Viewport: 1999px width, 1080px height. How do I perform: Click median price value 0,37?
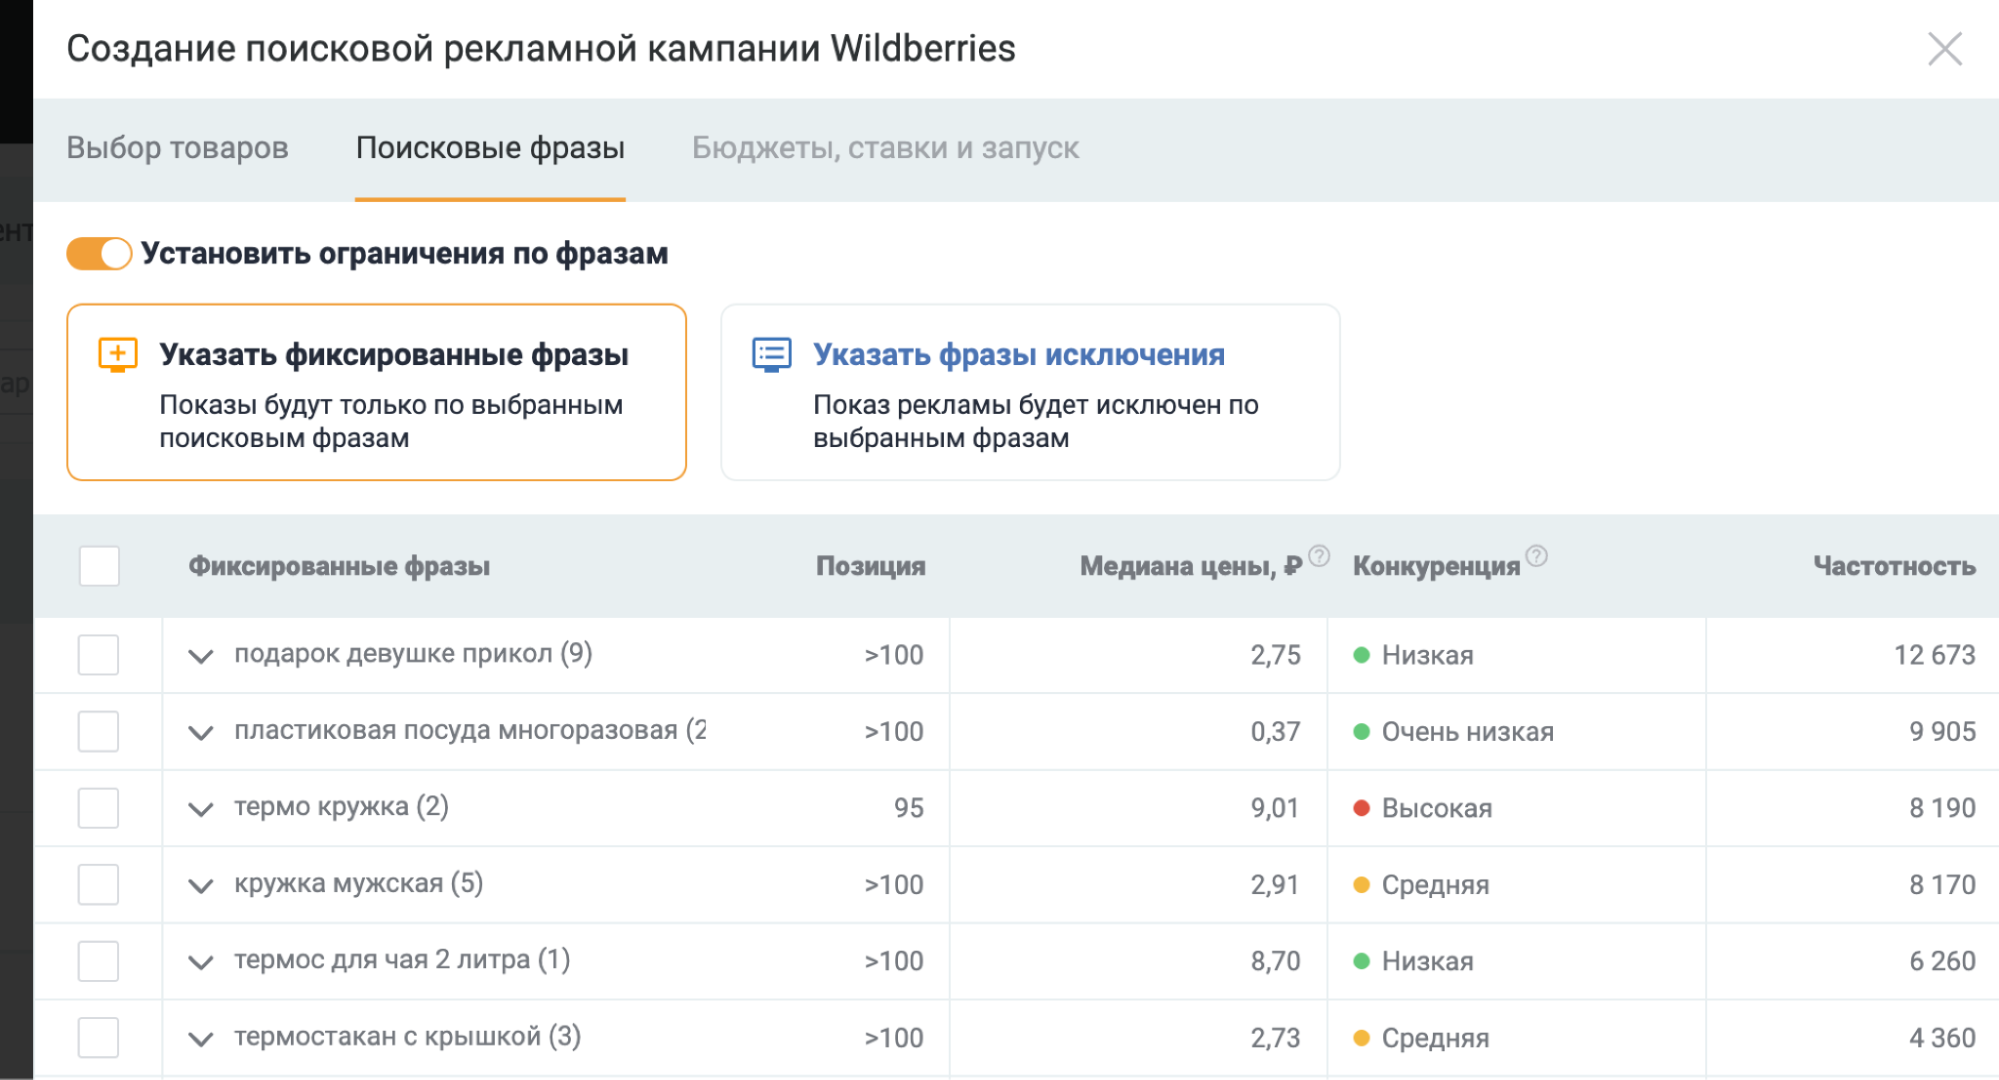click(1275, 732)
